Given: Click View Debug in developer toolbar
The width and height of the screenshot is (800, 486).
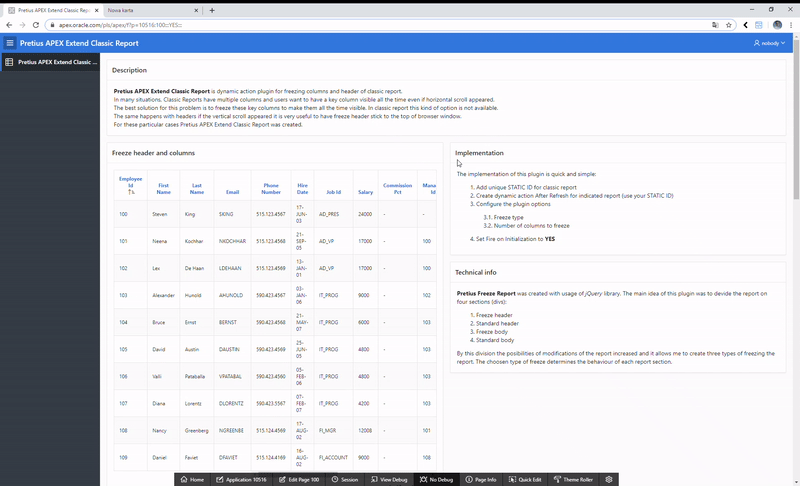Looking at the screenshot, I should [389, 479].
